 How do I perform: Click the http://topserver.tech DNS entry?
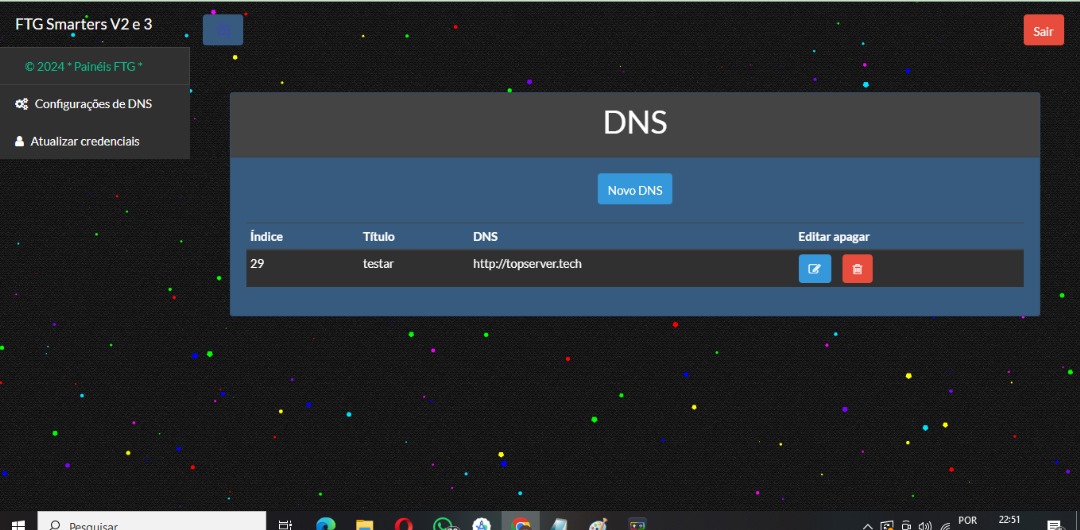pyautogui.click(x=527, y=264)
